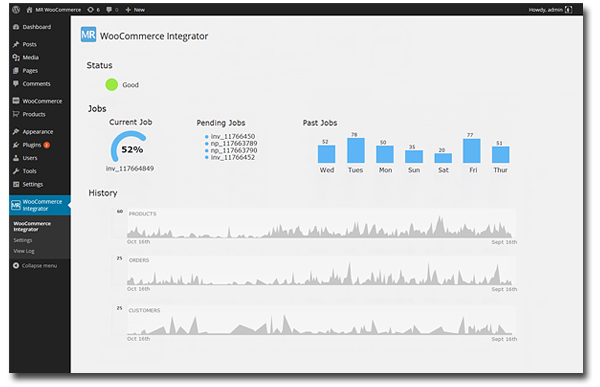This screenshot has width=600, height=387.
Task: Open the View Log submenu link
Action: [x=24, y=251]
